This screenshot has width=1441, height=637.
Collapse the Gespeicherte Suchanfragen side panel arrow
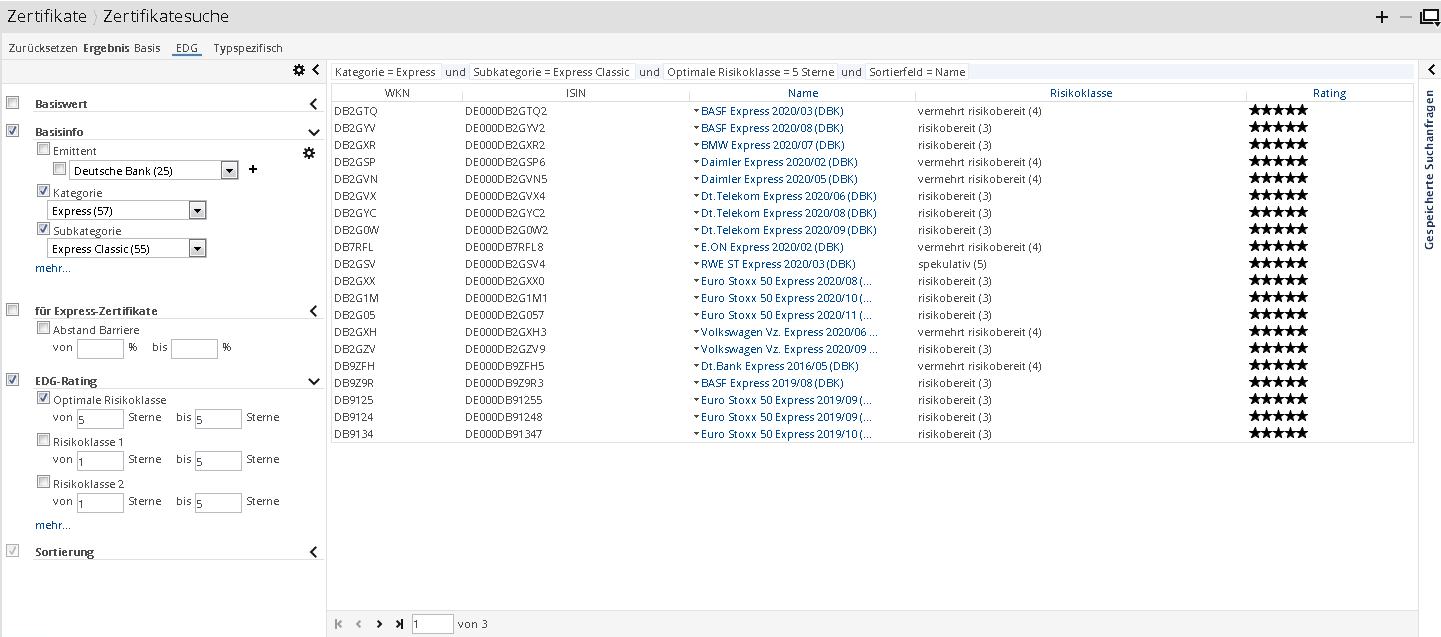tap(1431, 71)
